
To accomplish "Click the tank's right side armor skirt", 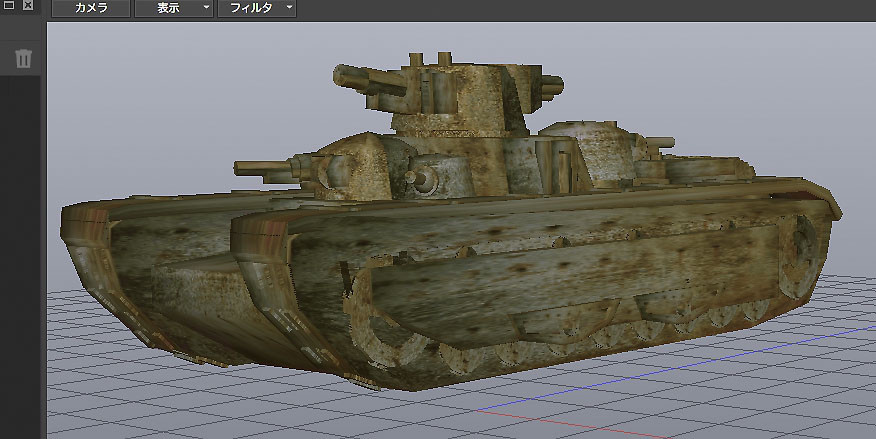I will coord(560,270).
